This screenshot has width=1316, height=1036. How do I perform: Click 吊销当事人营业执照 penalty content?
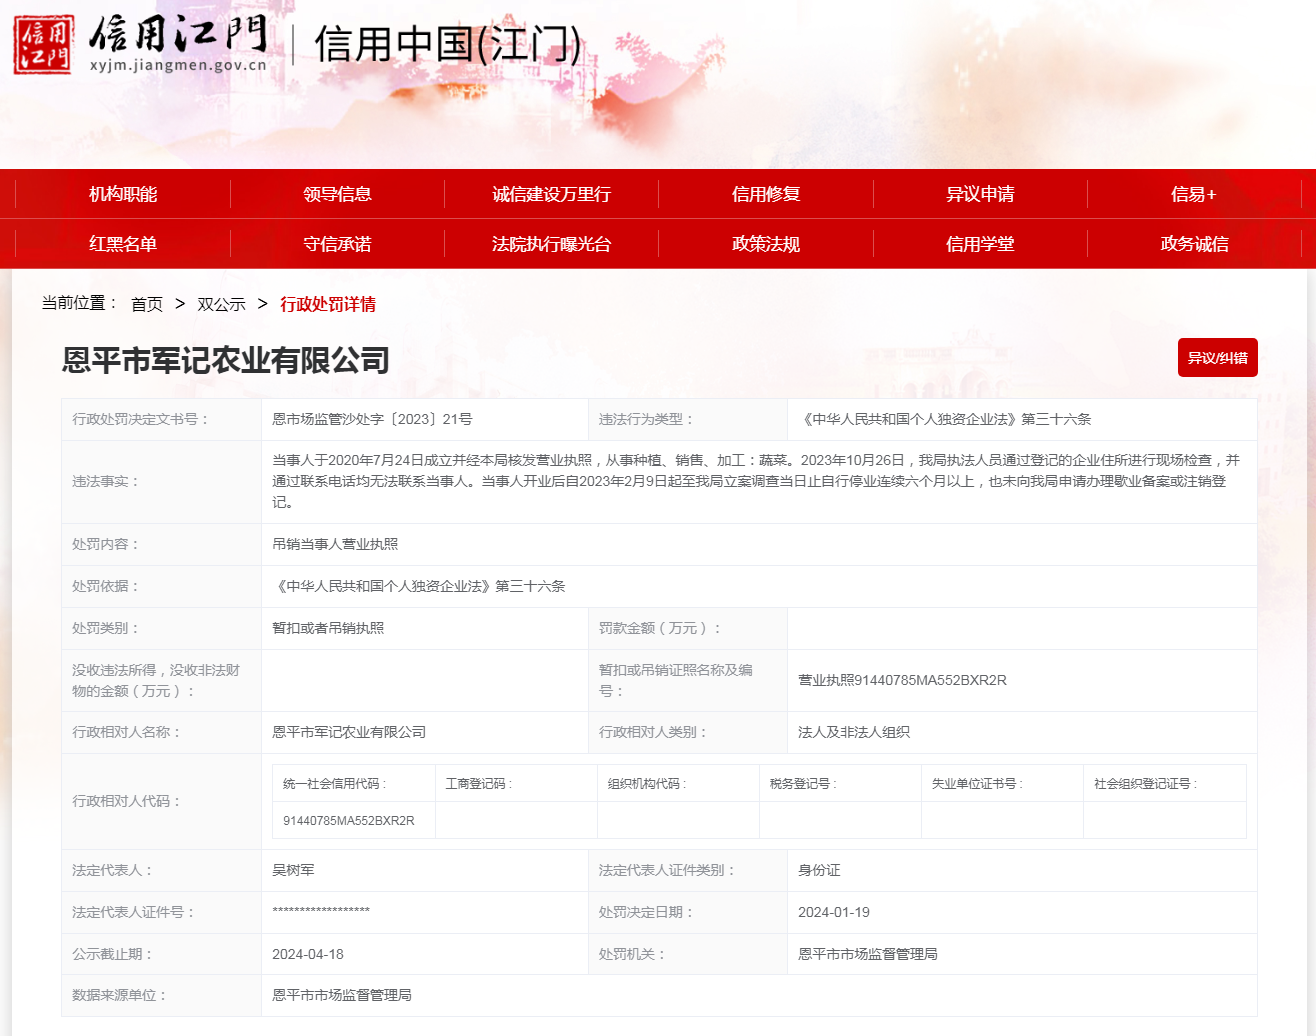tap(335, 544)
